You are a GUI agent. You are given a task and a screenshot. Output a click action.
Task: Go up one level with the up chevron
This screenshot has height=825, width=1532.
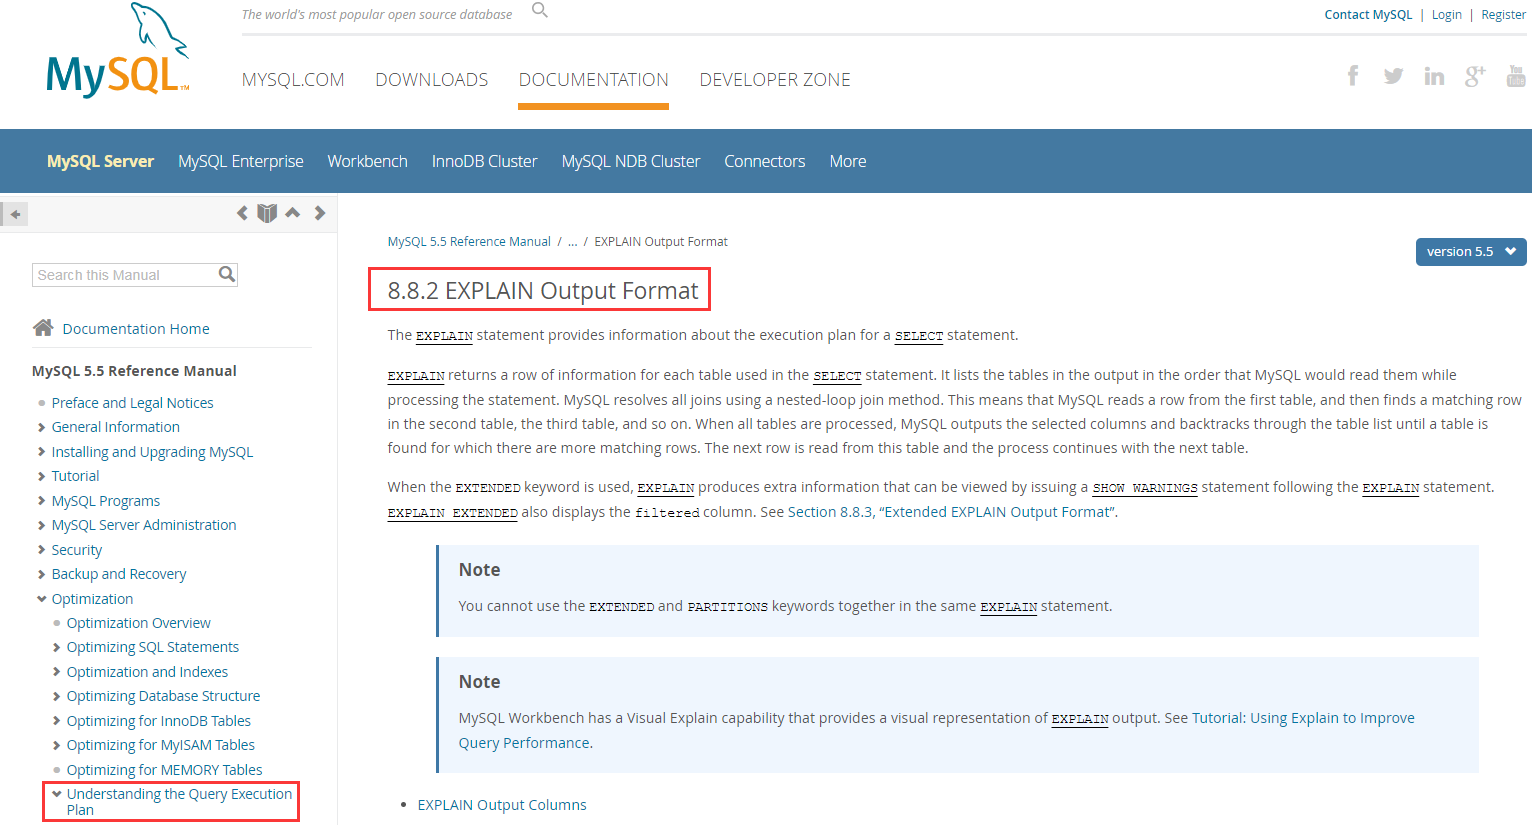point(293,212)
